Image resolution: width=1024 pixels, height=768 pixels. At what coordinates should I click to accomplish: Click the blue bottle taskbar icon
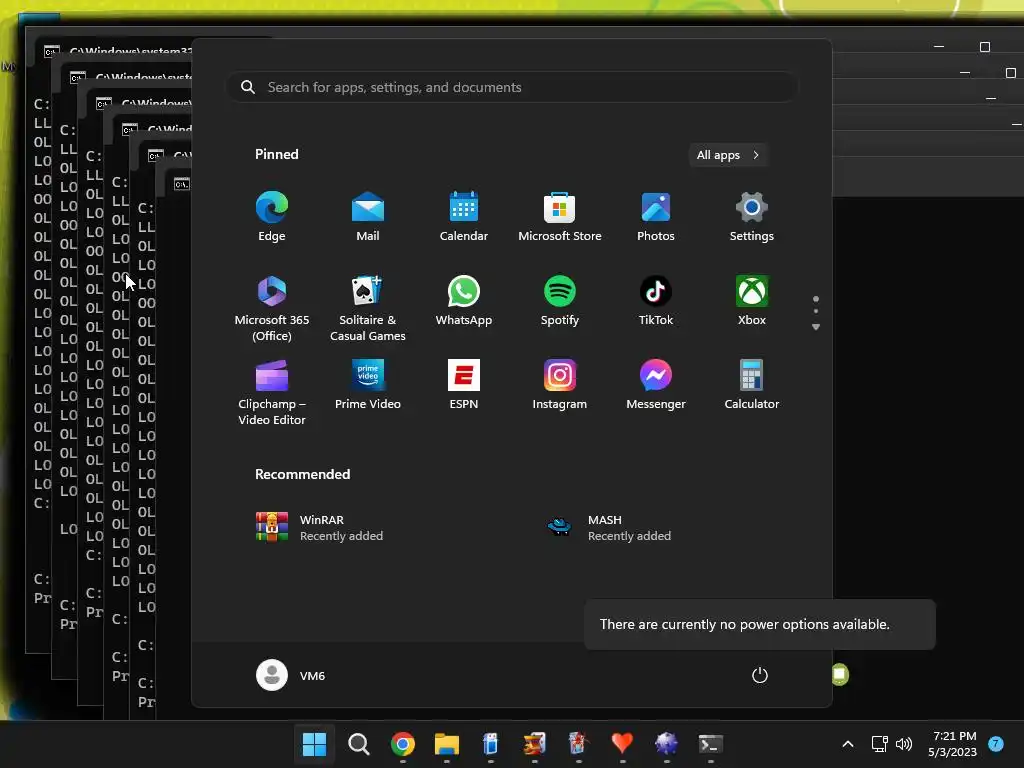click(490, 744)
